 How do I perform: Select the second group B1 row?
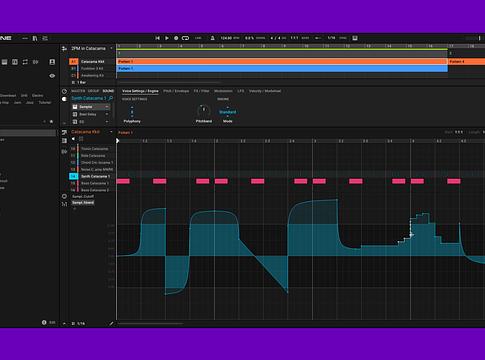tap(92, 69)
